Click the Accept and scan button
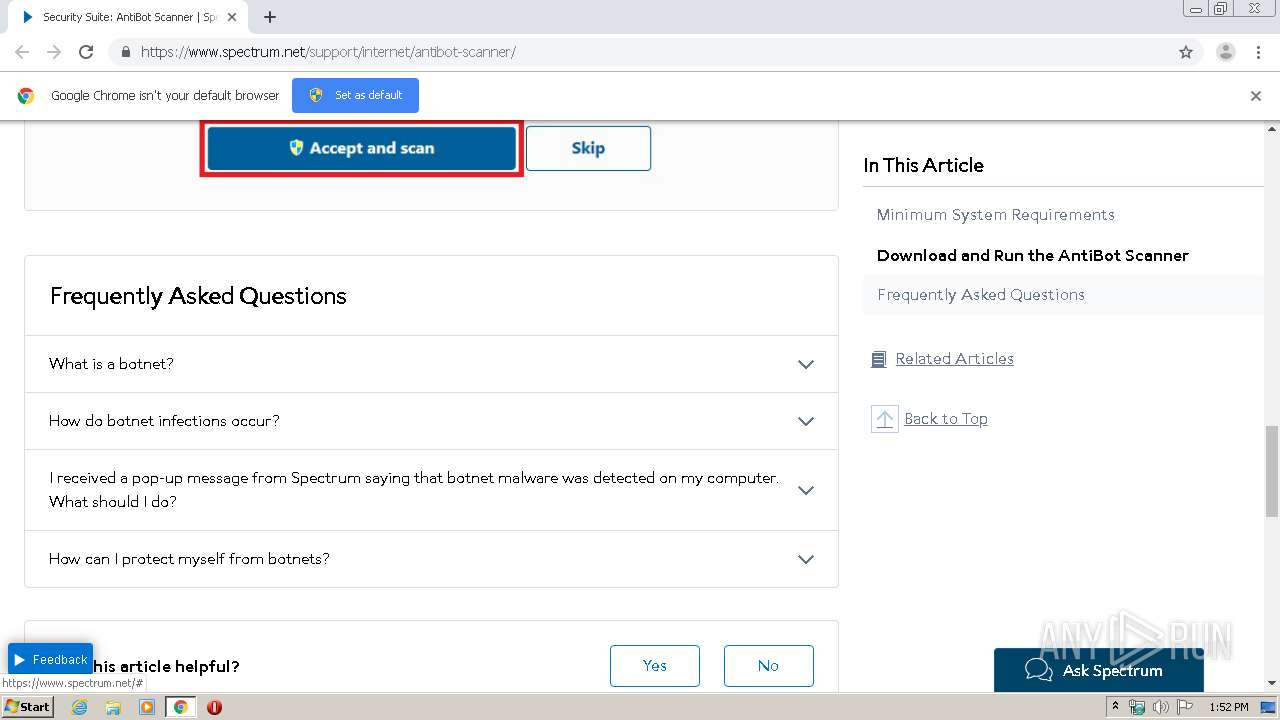1280x720 pixels. coord(361,148)
